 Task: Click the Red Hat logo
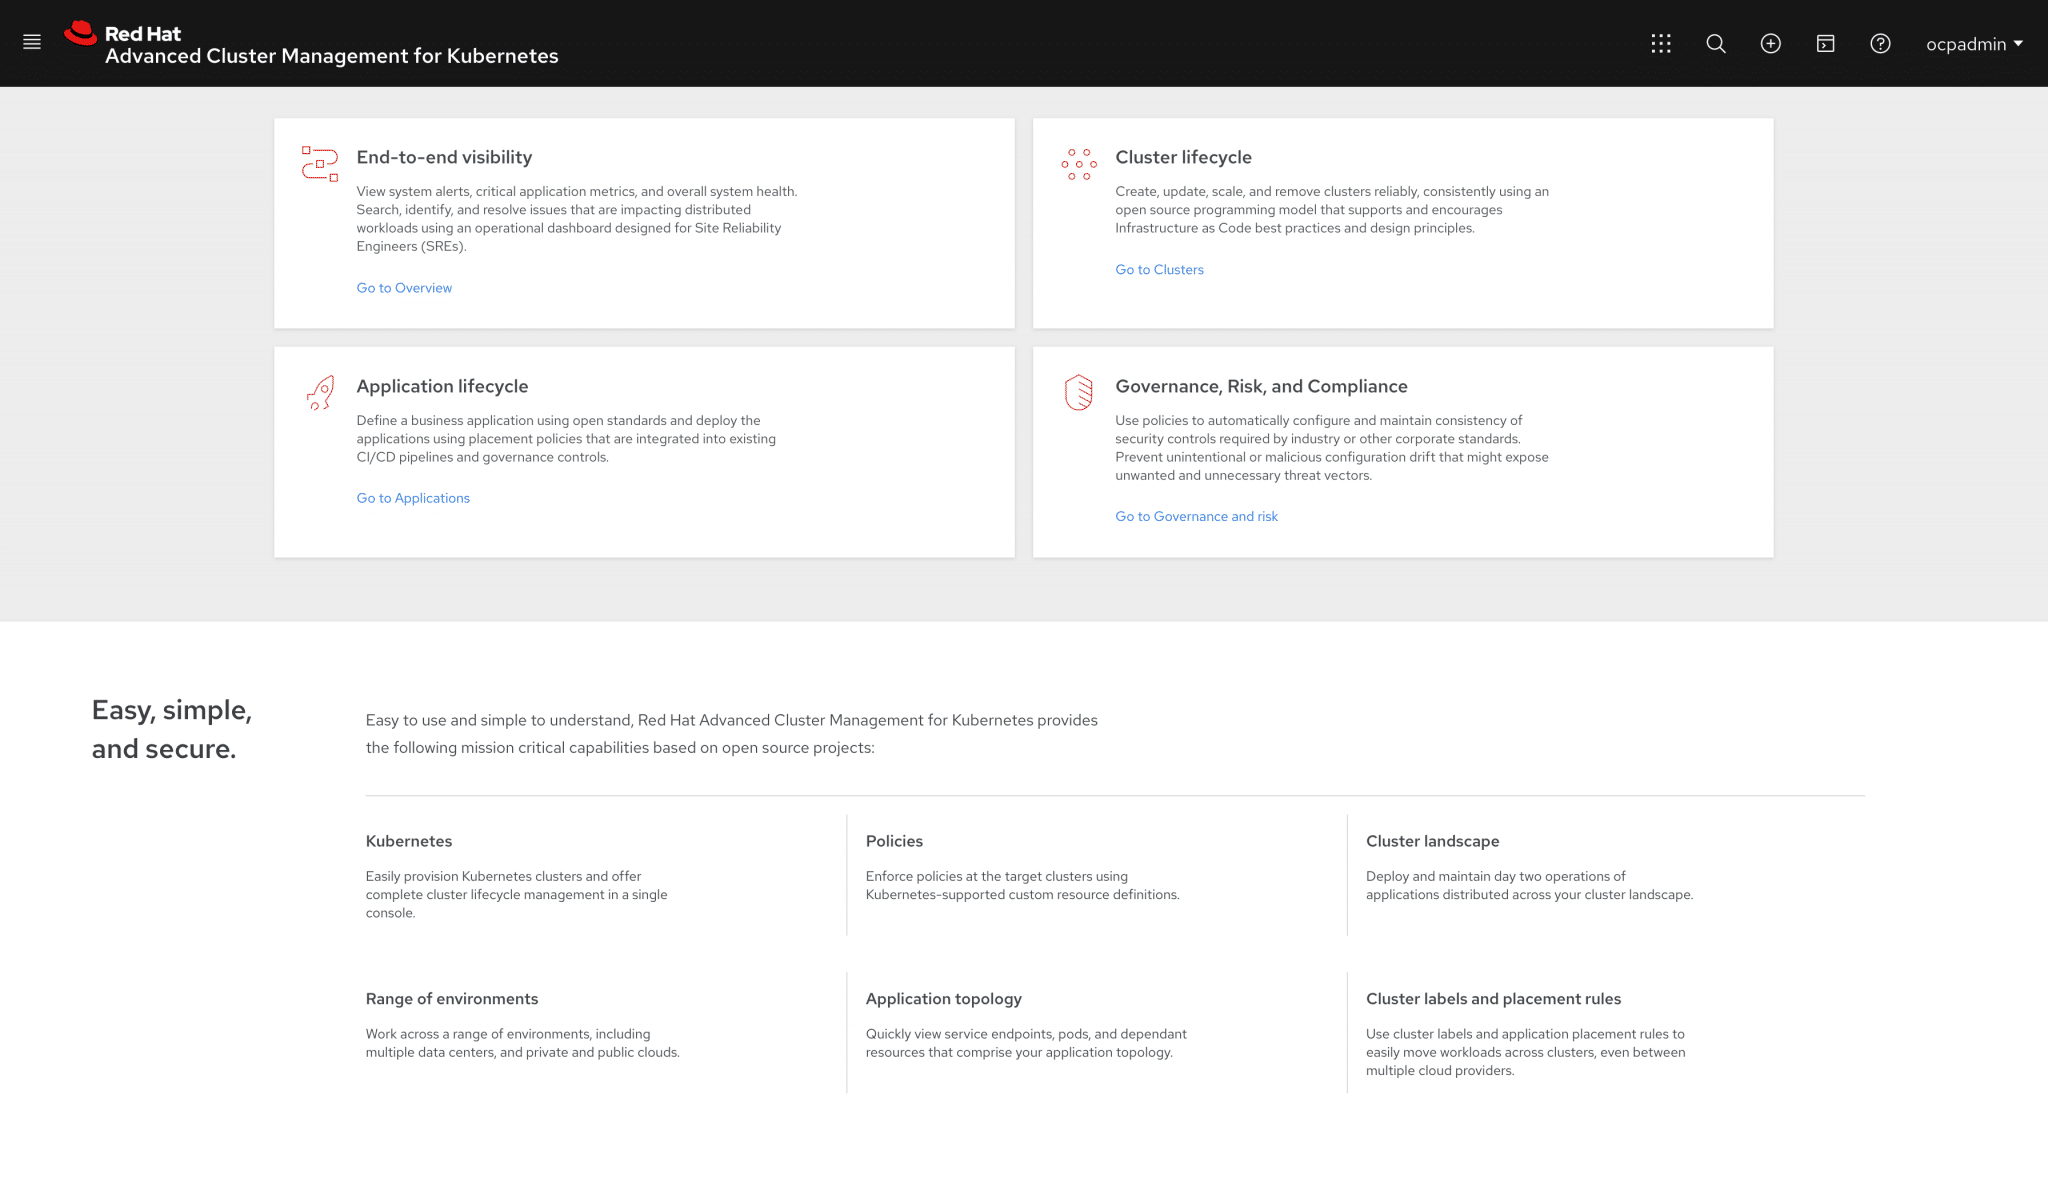(79, 31)
